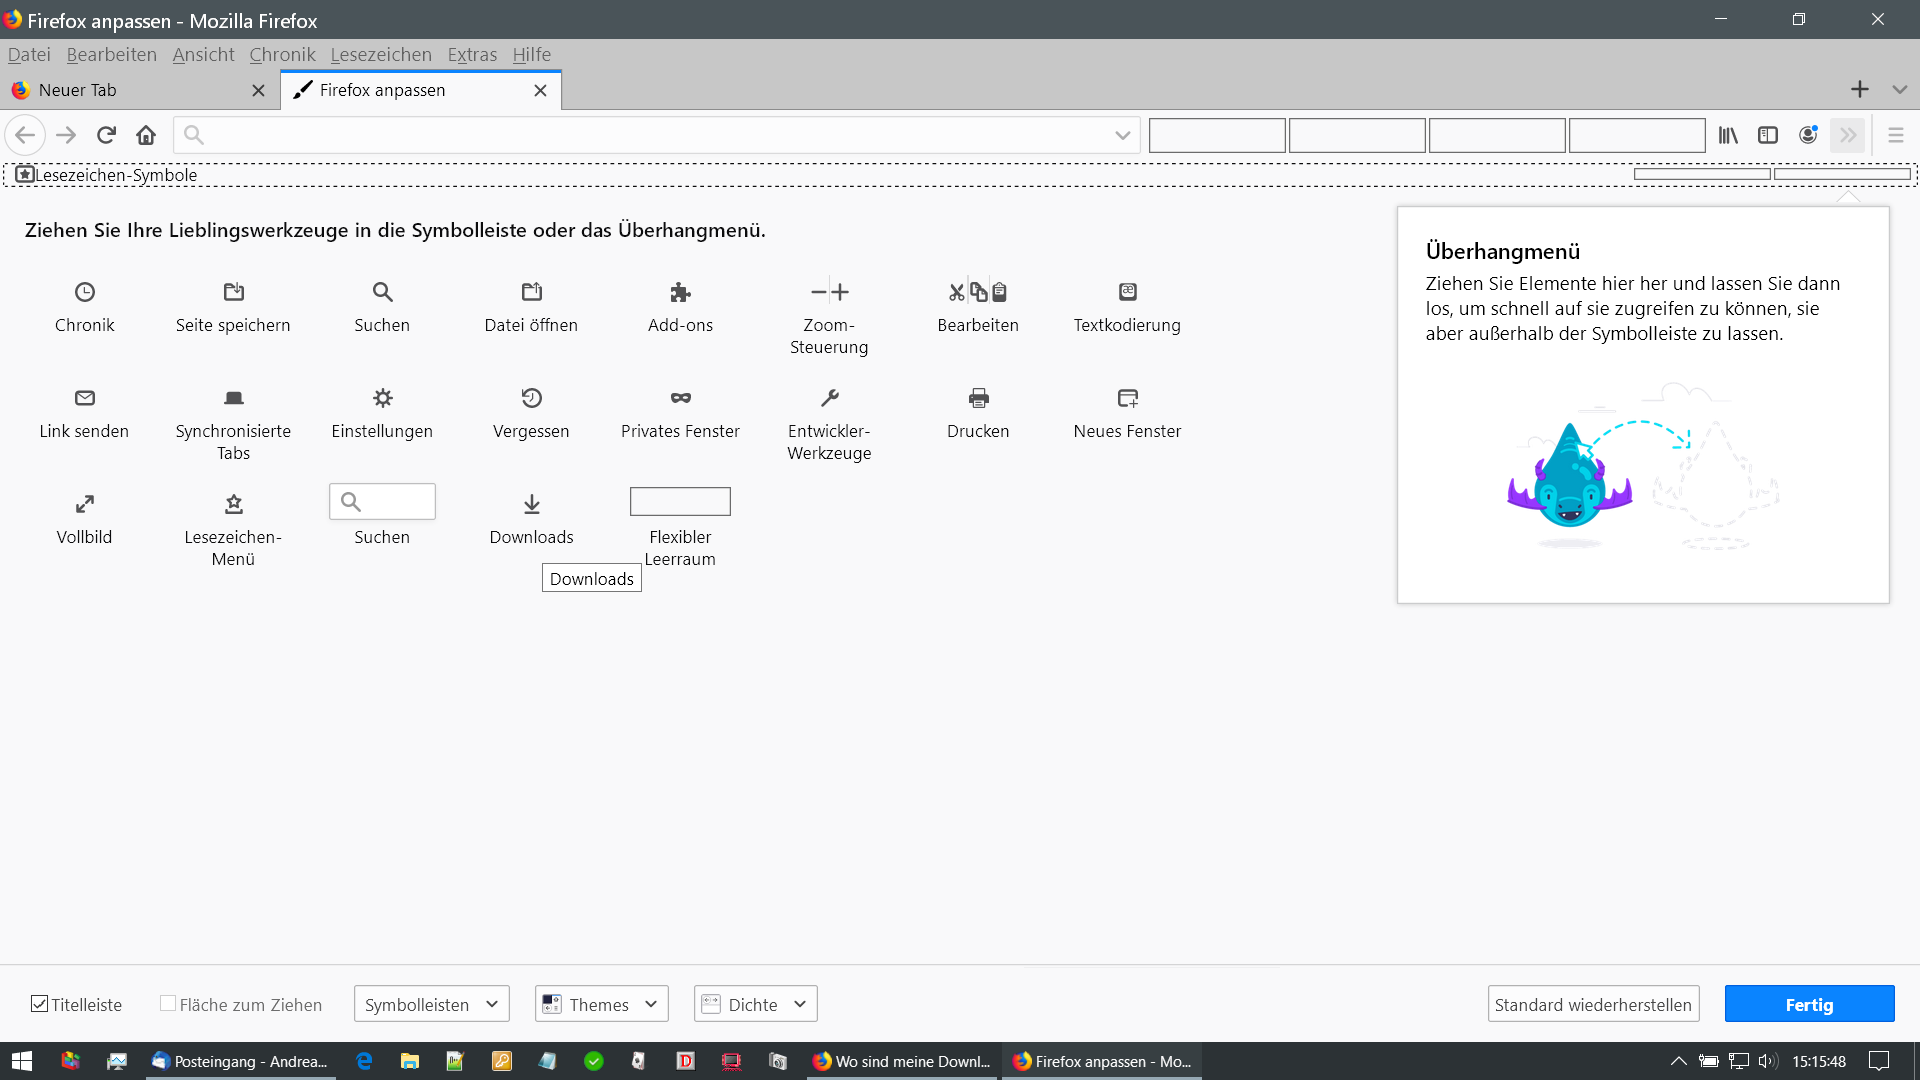Select the Einstellungen gear icon
1920x1080 pixels.
[x=382, y=398]
